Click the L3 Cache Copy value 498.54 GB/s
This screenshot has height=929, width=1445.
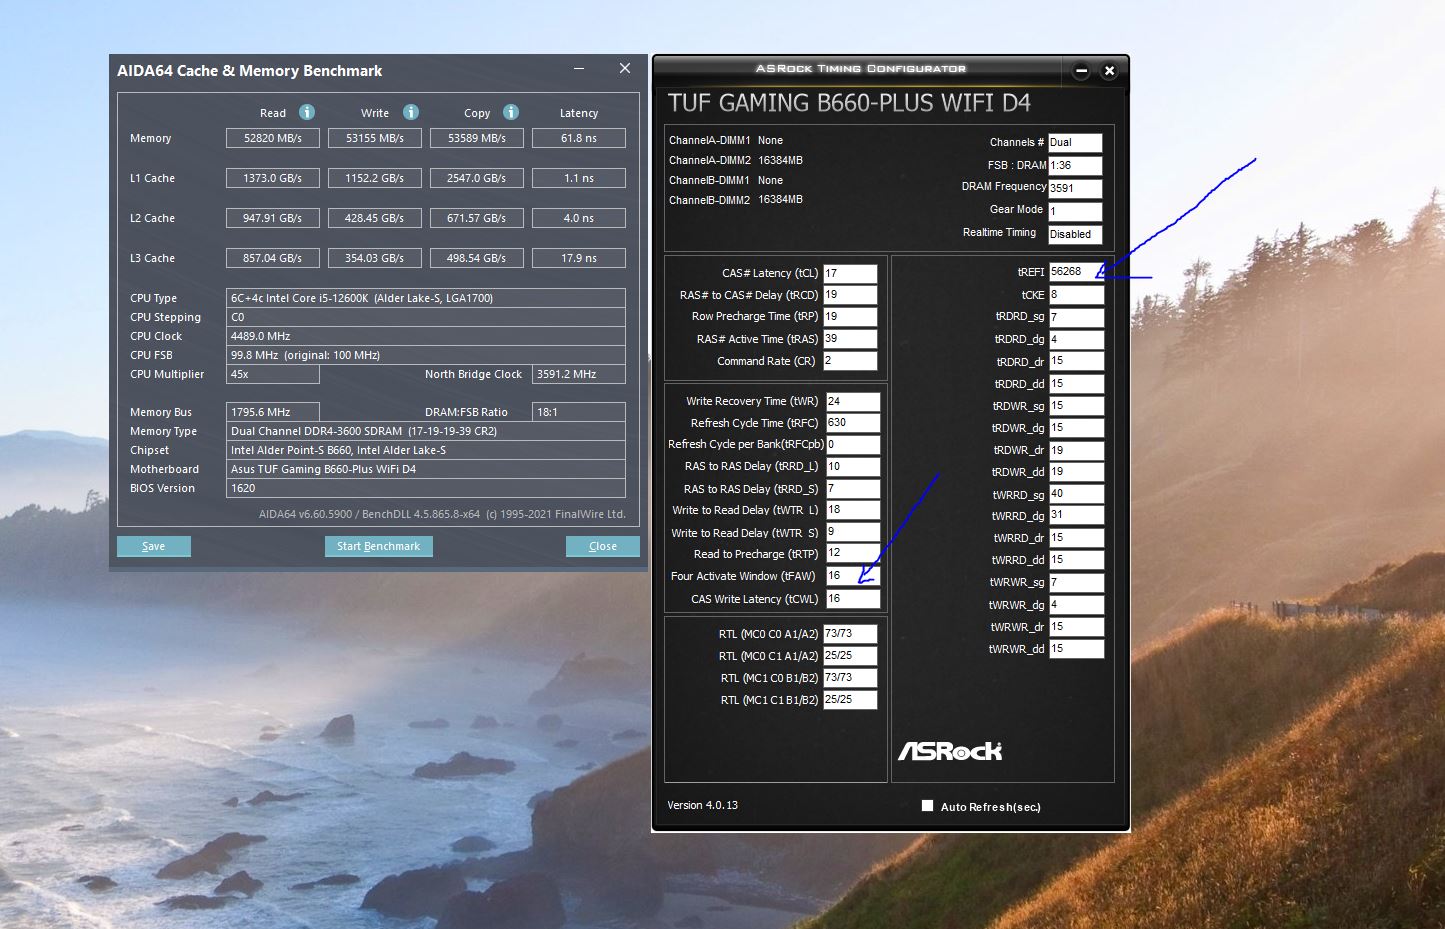pos(477,258)
